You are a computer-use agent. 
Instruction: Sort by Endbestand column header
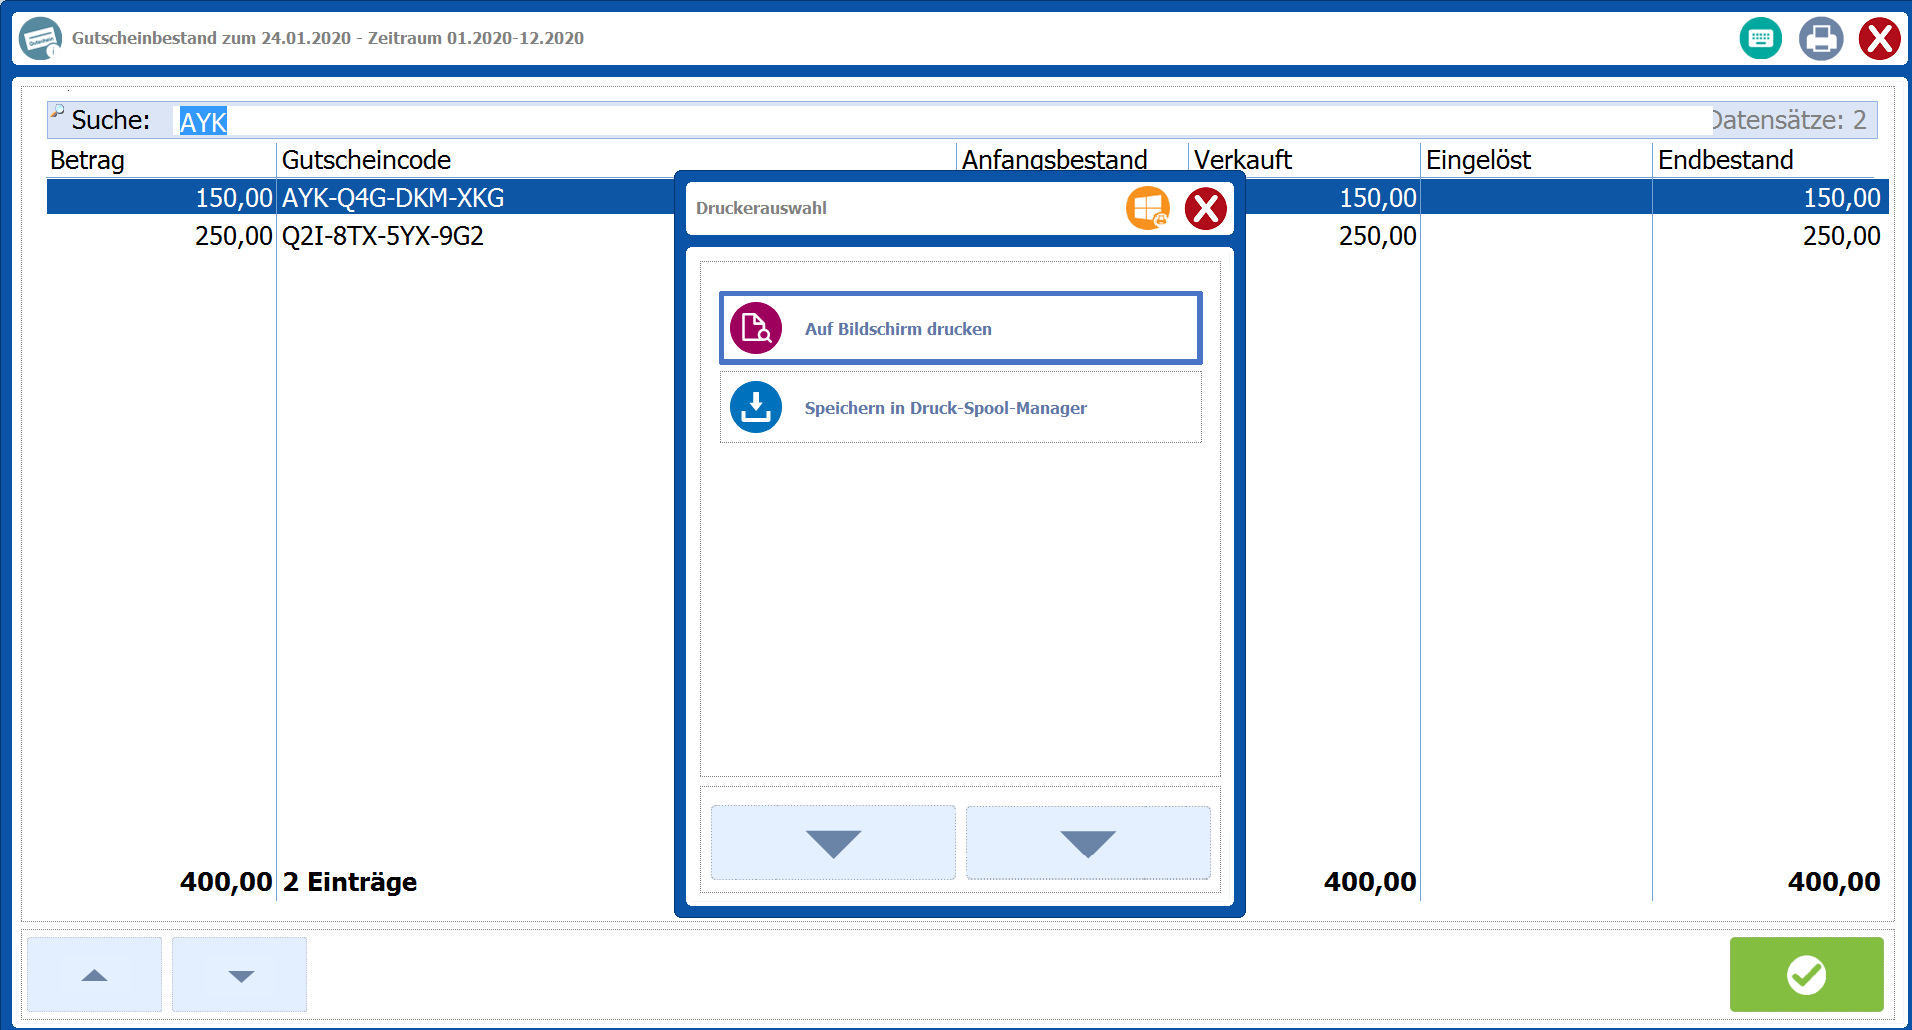[1725, 160]
